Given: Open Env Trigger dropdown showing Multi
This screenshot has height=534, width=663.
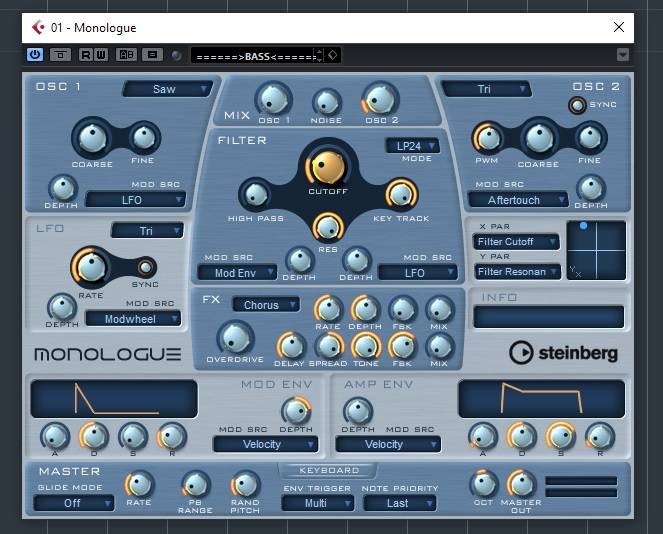Looking at the screenshot, I should tap(318, 503).
